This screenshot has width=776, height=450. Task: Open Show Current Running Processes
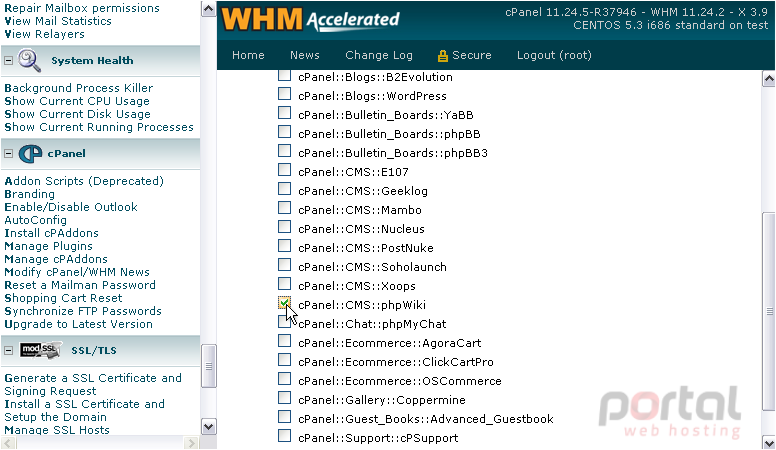99,127
